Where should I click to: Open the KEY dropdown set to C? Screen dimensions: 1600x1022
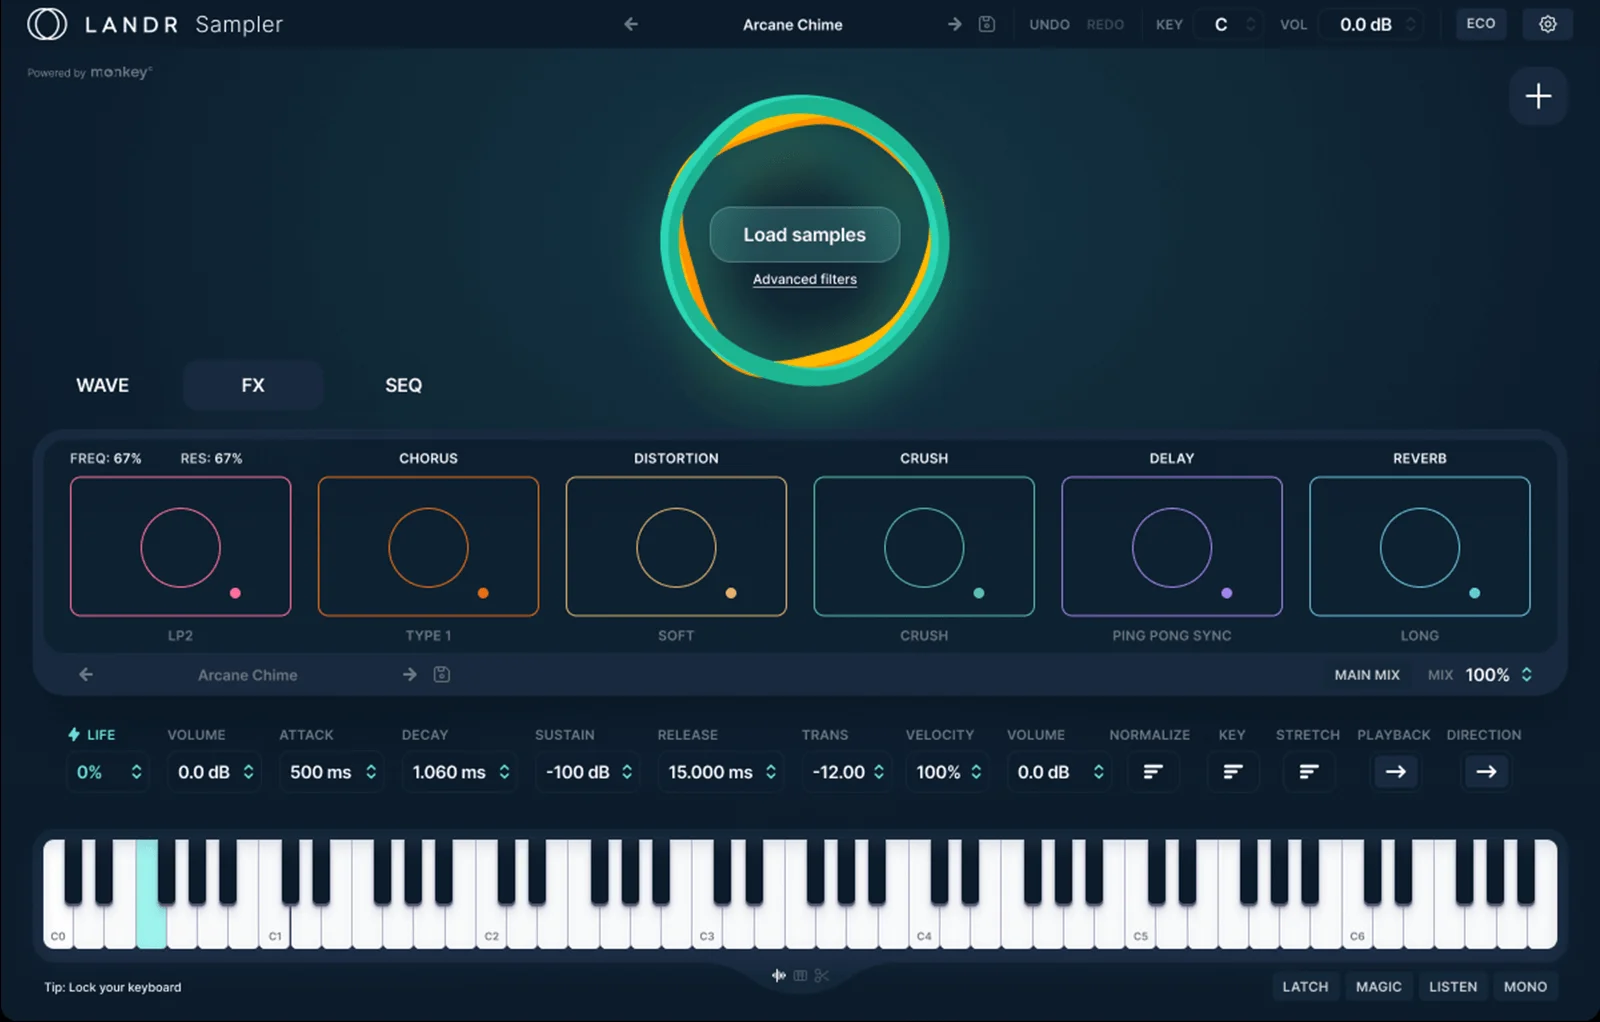(x=1228, y=23)
